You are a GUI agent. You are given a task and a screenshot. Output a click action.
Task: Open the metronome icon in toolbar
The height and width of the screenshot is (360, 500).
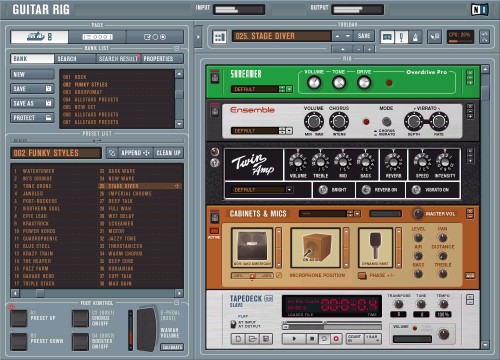pos(415,37)
